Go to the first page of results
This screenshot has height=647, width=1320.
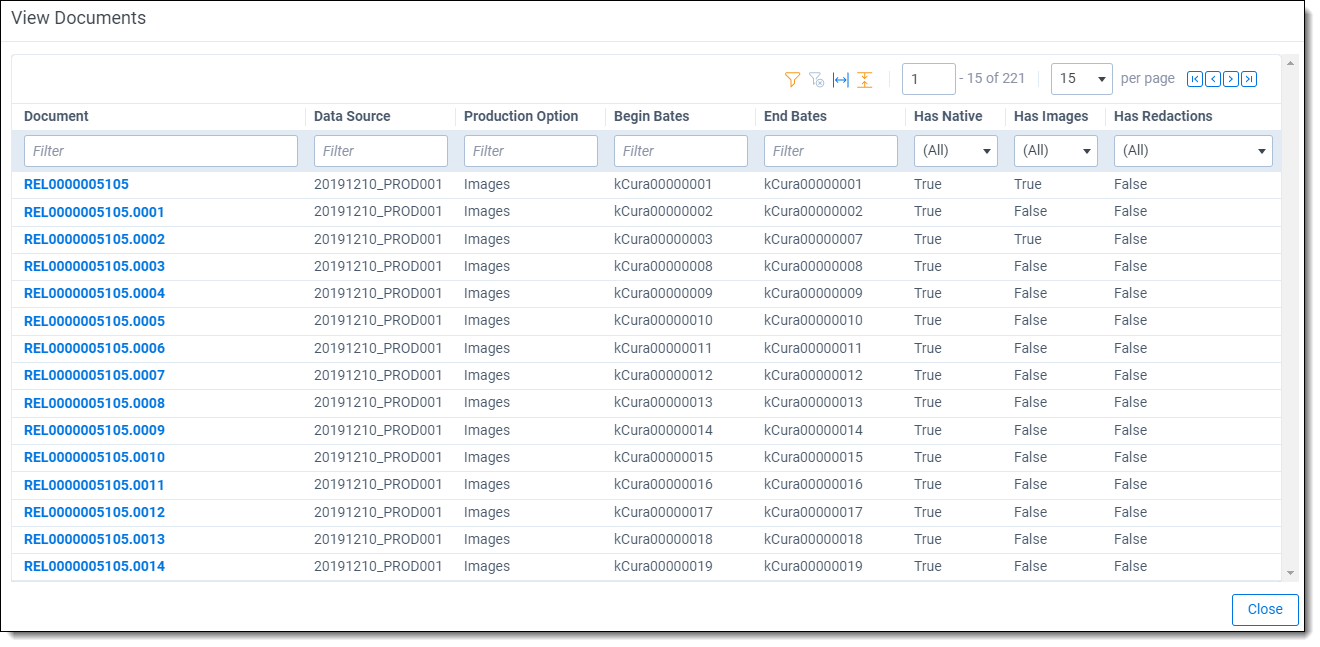pos(1195,79)
